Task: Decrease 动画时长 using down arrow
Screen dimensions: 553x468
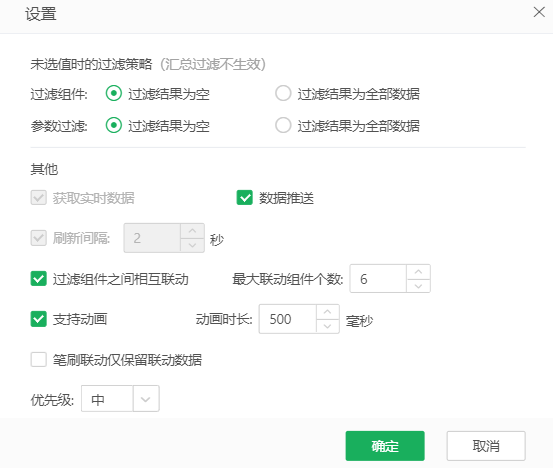Action: (327, 326)
